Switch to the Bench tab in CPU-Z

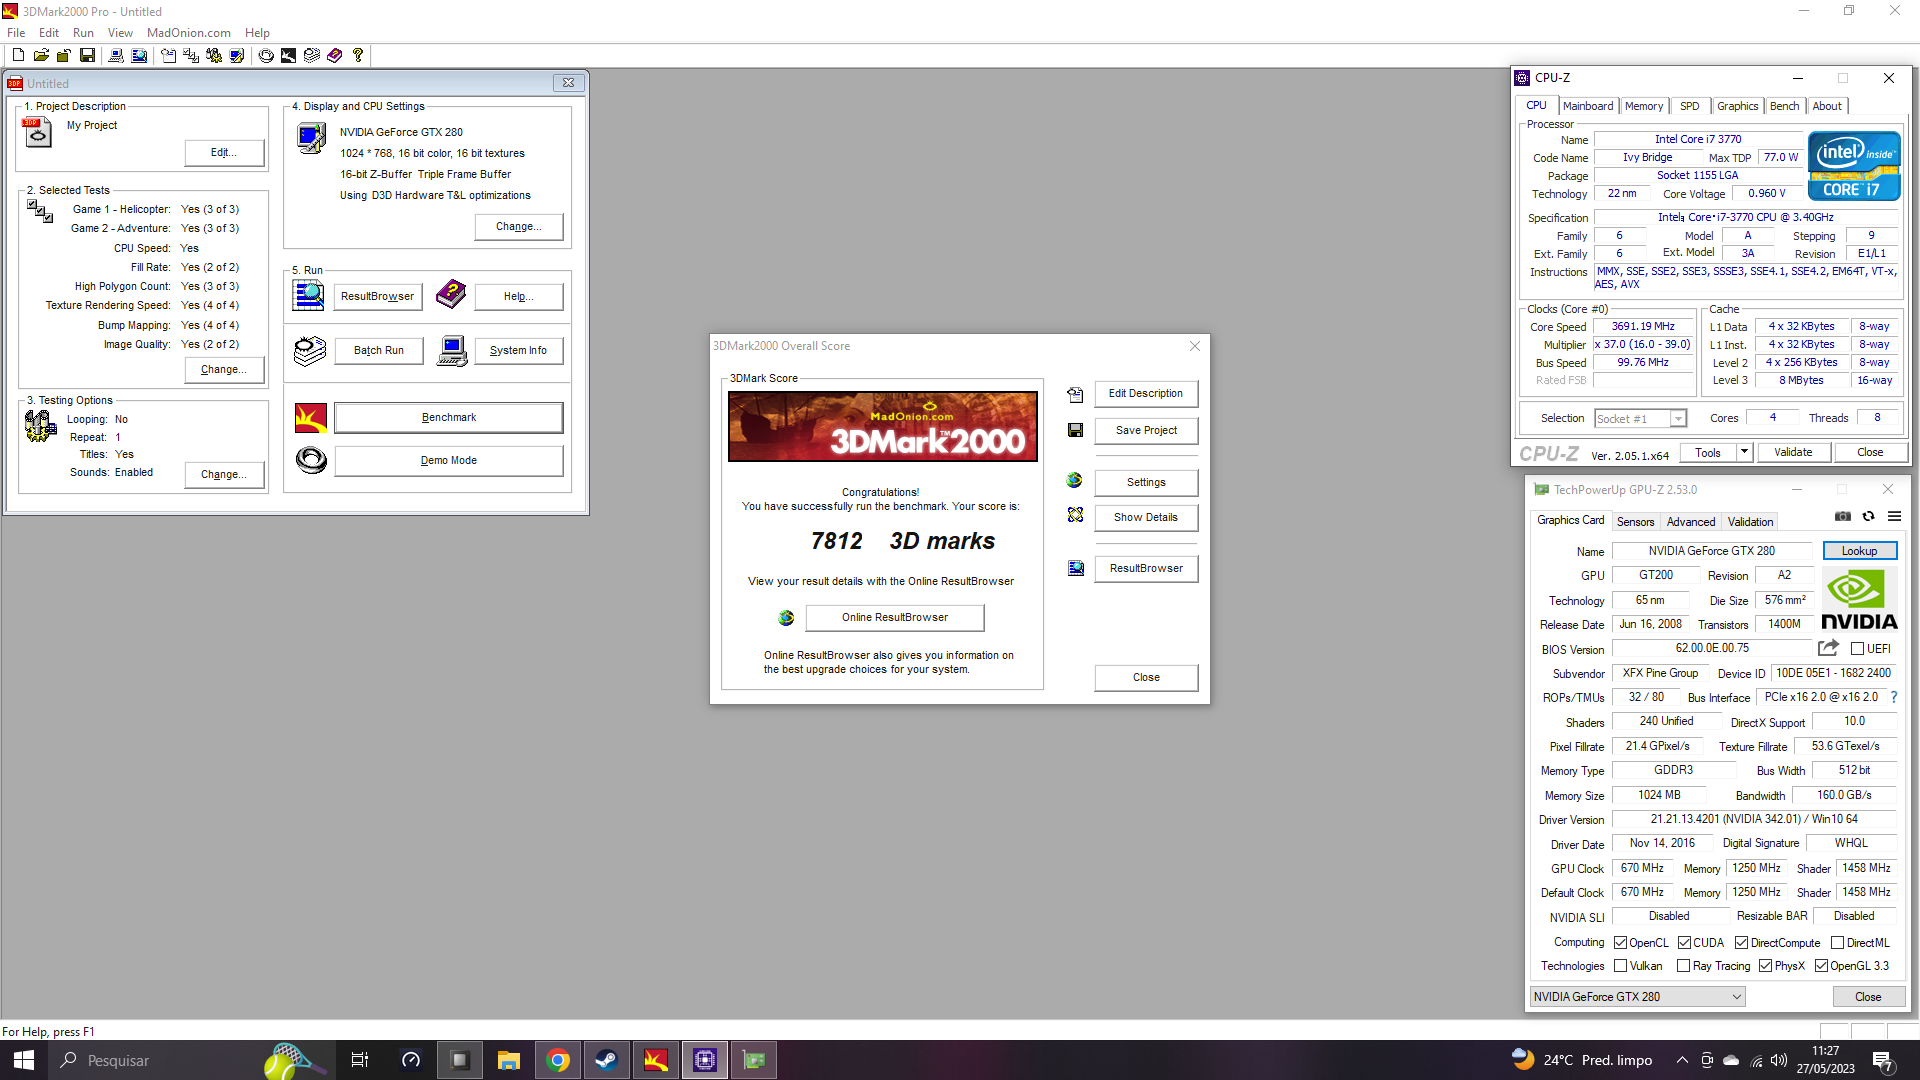tap(1784, 106)
